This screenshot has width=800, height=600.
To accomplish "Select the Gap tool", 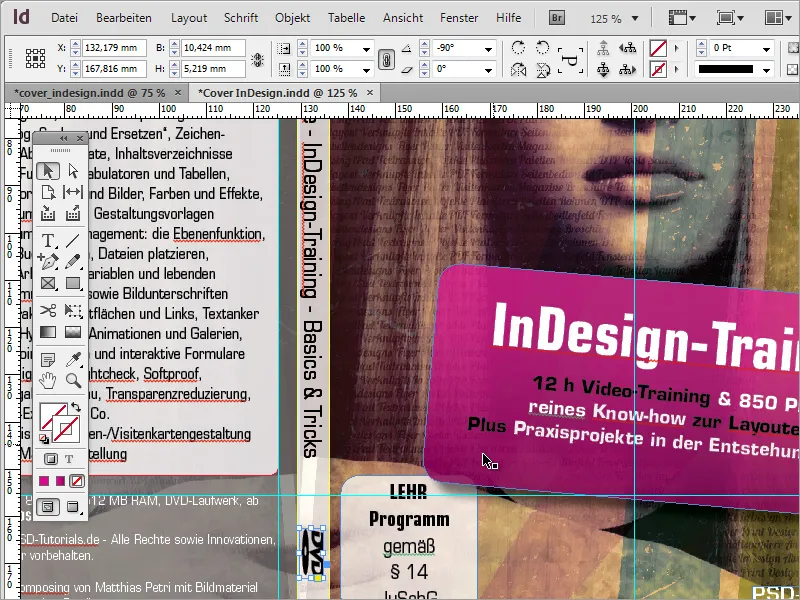I will click(x=73, y=192).
